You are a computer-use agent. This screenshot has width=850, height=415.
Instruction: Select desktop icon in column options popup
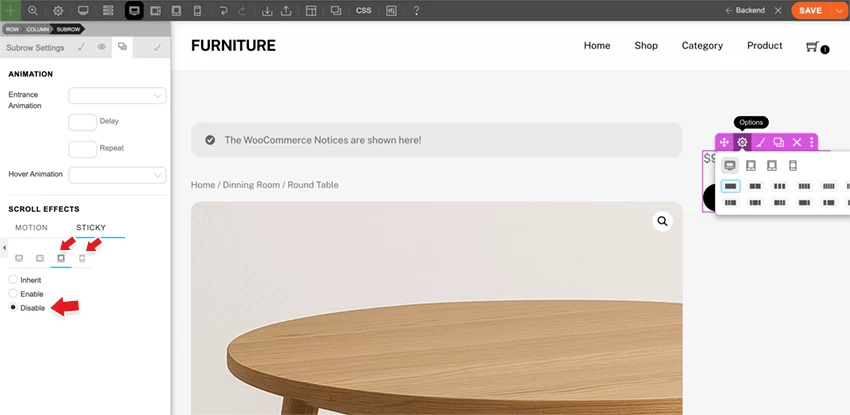pos(730,165)
